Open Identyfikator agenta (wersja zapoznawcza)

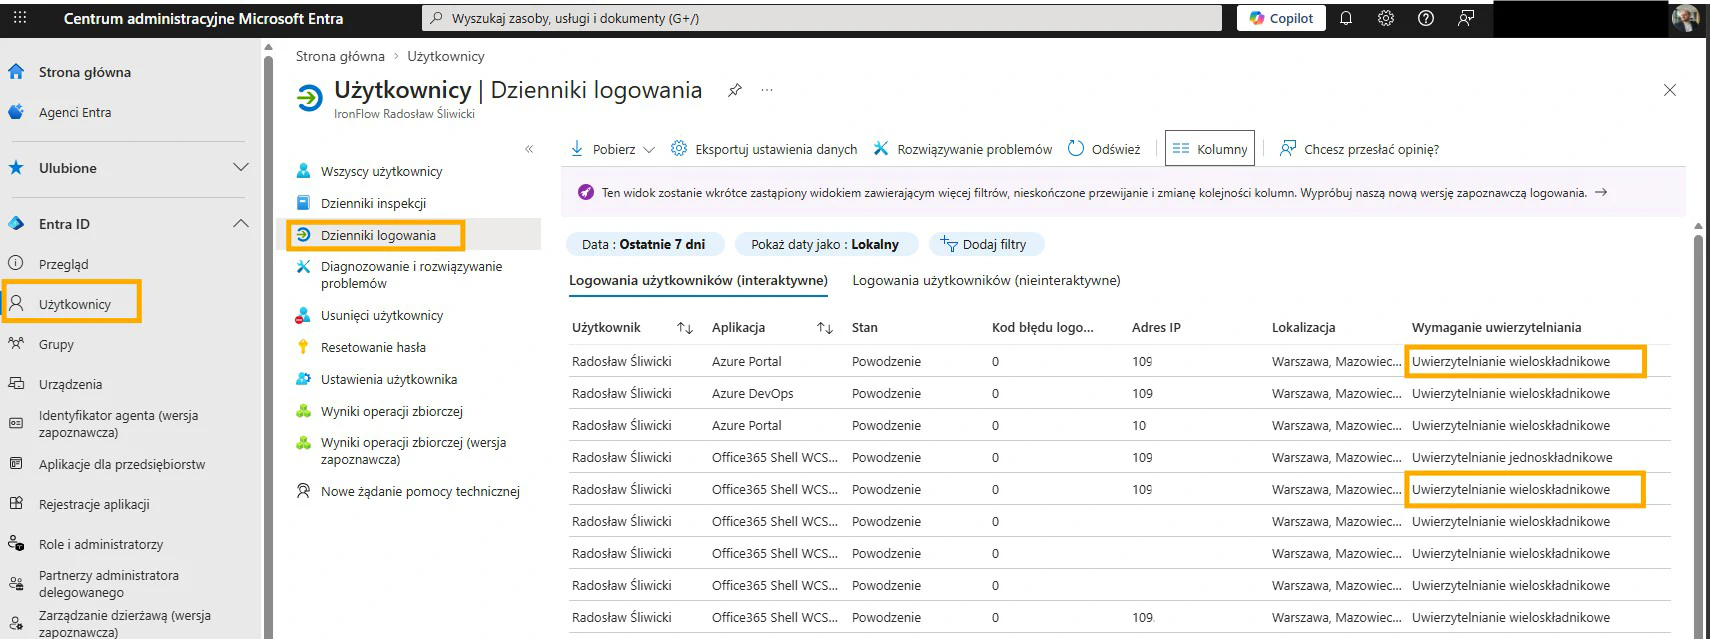[x=118, y=424]
